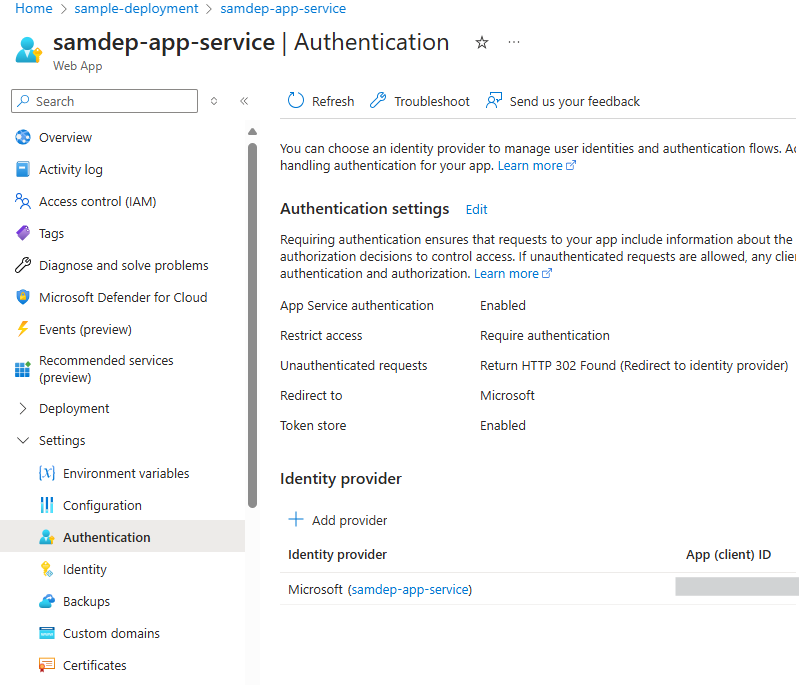Click the Identity provider column header
The width and height of the screenshot is (799, 685).
(337, 555)
